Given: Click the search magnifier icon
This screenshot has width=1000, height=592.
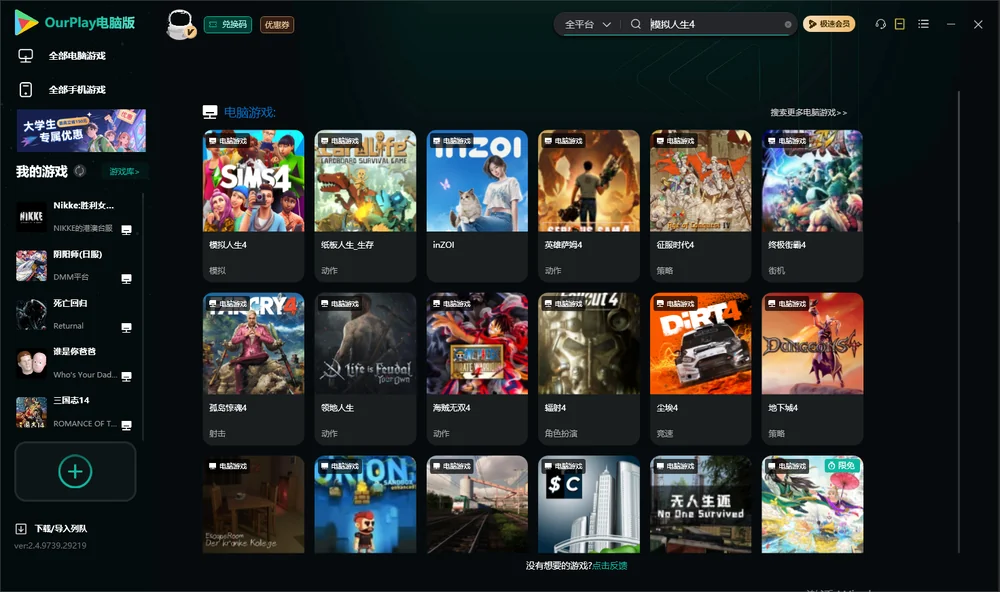Looking at the screenshot, I should coord(636,24).
